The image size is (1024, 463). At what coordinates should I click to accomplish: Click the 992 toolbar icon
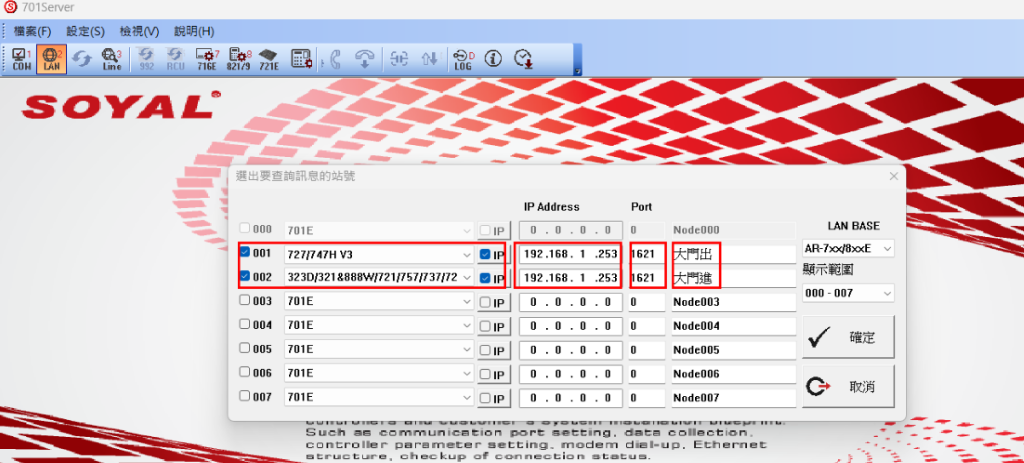pyautogui.click(x=147, y=59)
